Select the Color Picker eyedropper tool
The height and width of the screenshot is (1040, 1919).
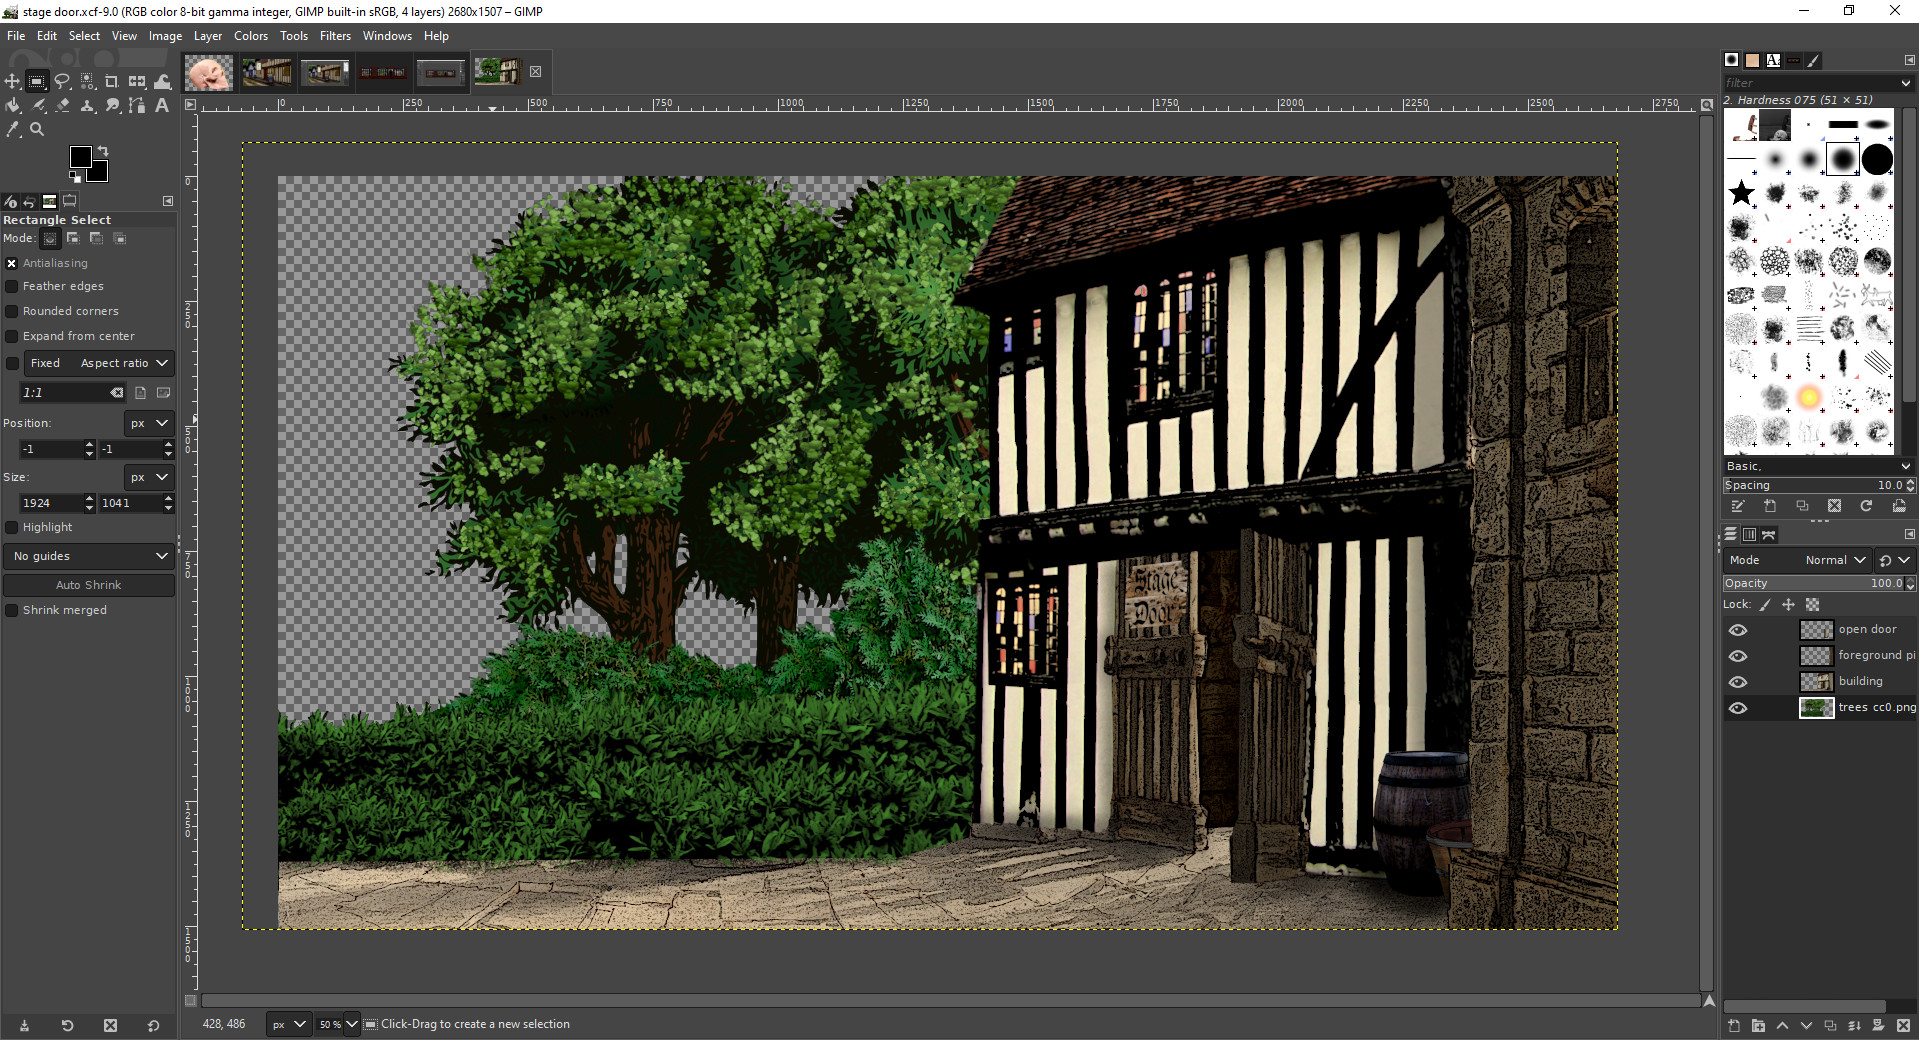pyautogui.click(x=12, y=129)
